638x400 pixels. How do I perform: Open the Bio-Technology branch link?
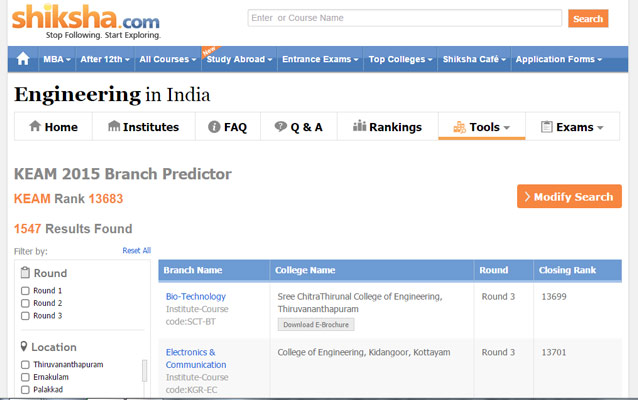click(196, 297)
